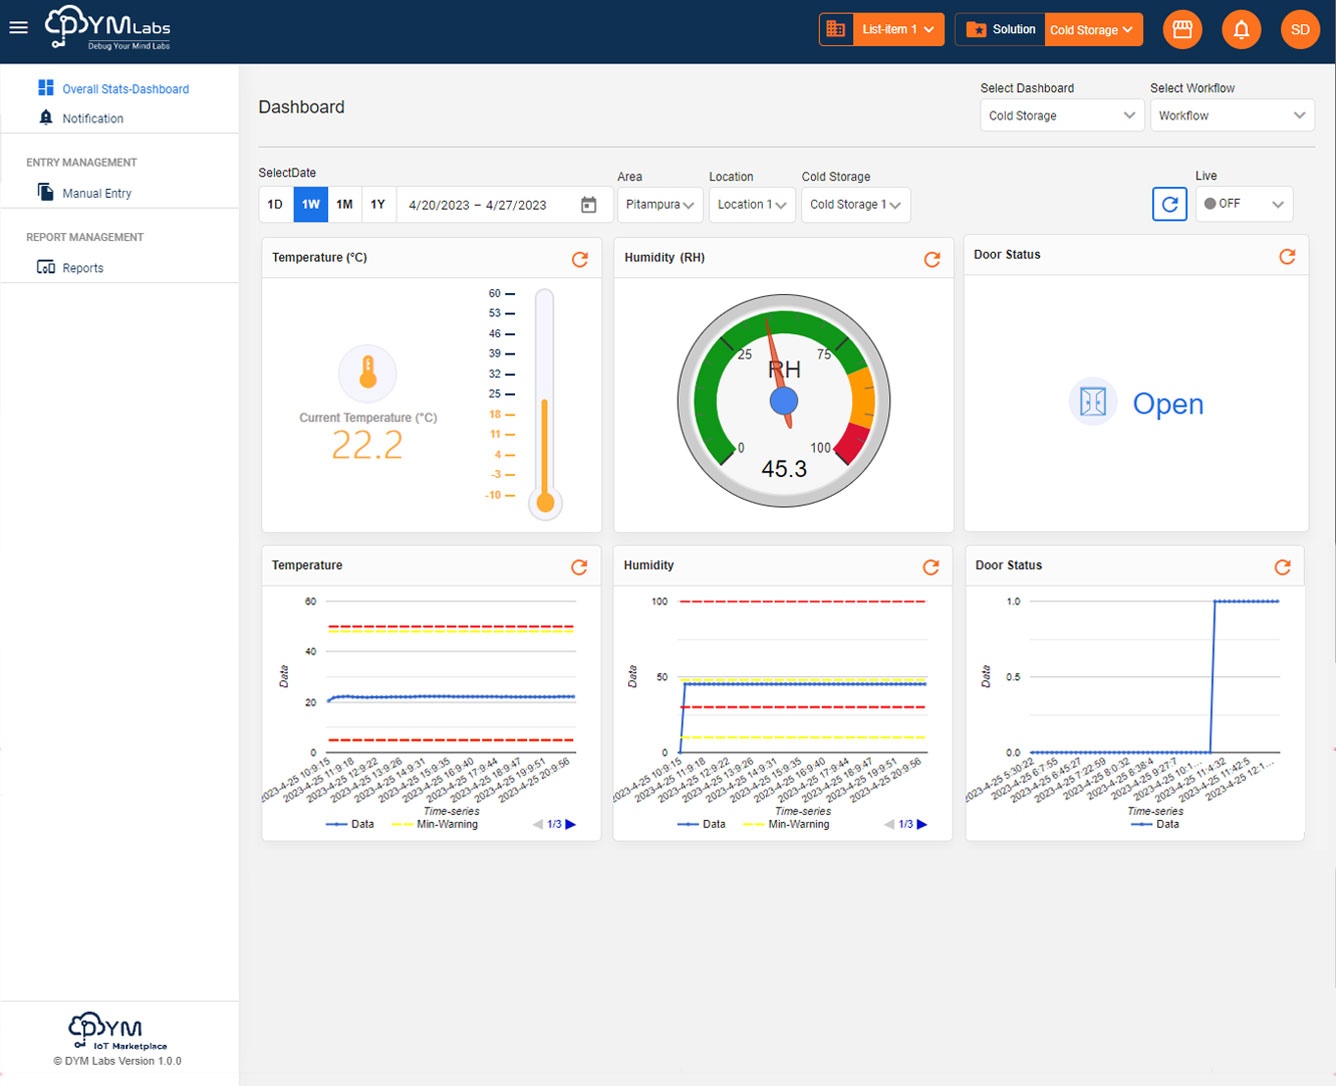Click the REPORT MANAGEMENT section label
Viewport: 1336px width, 1086px height.
pyautogui.click(x=85, y=237)
